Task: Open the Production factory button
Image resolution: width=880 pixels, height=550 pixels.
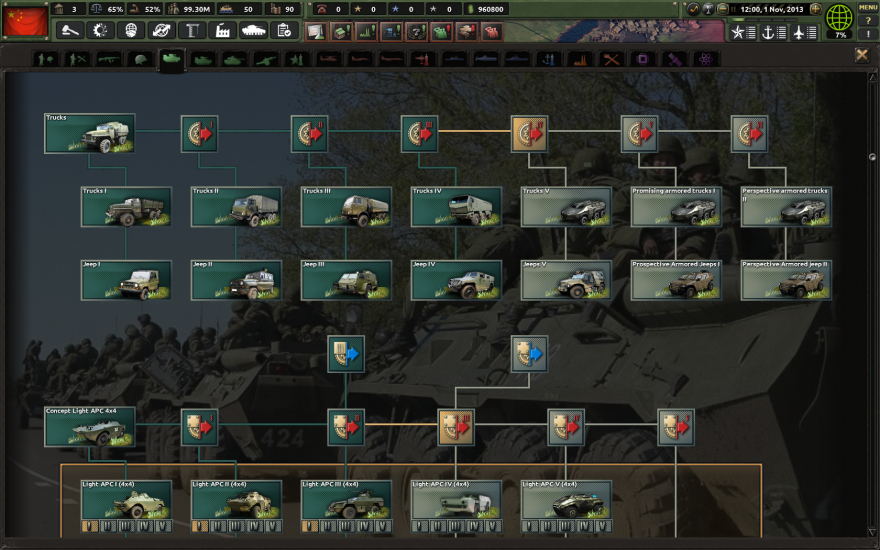Action: 223,30
